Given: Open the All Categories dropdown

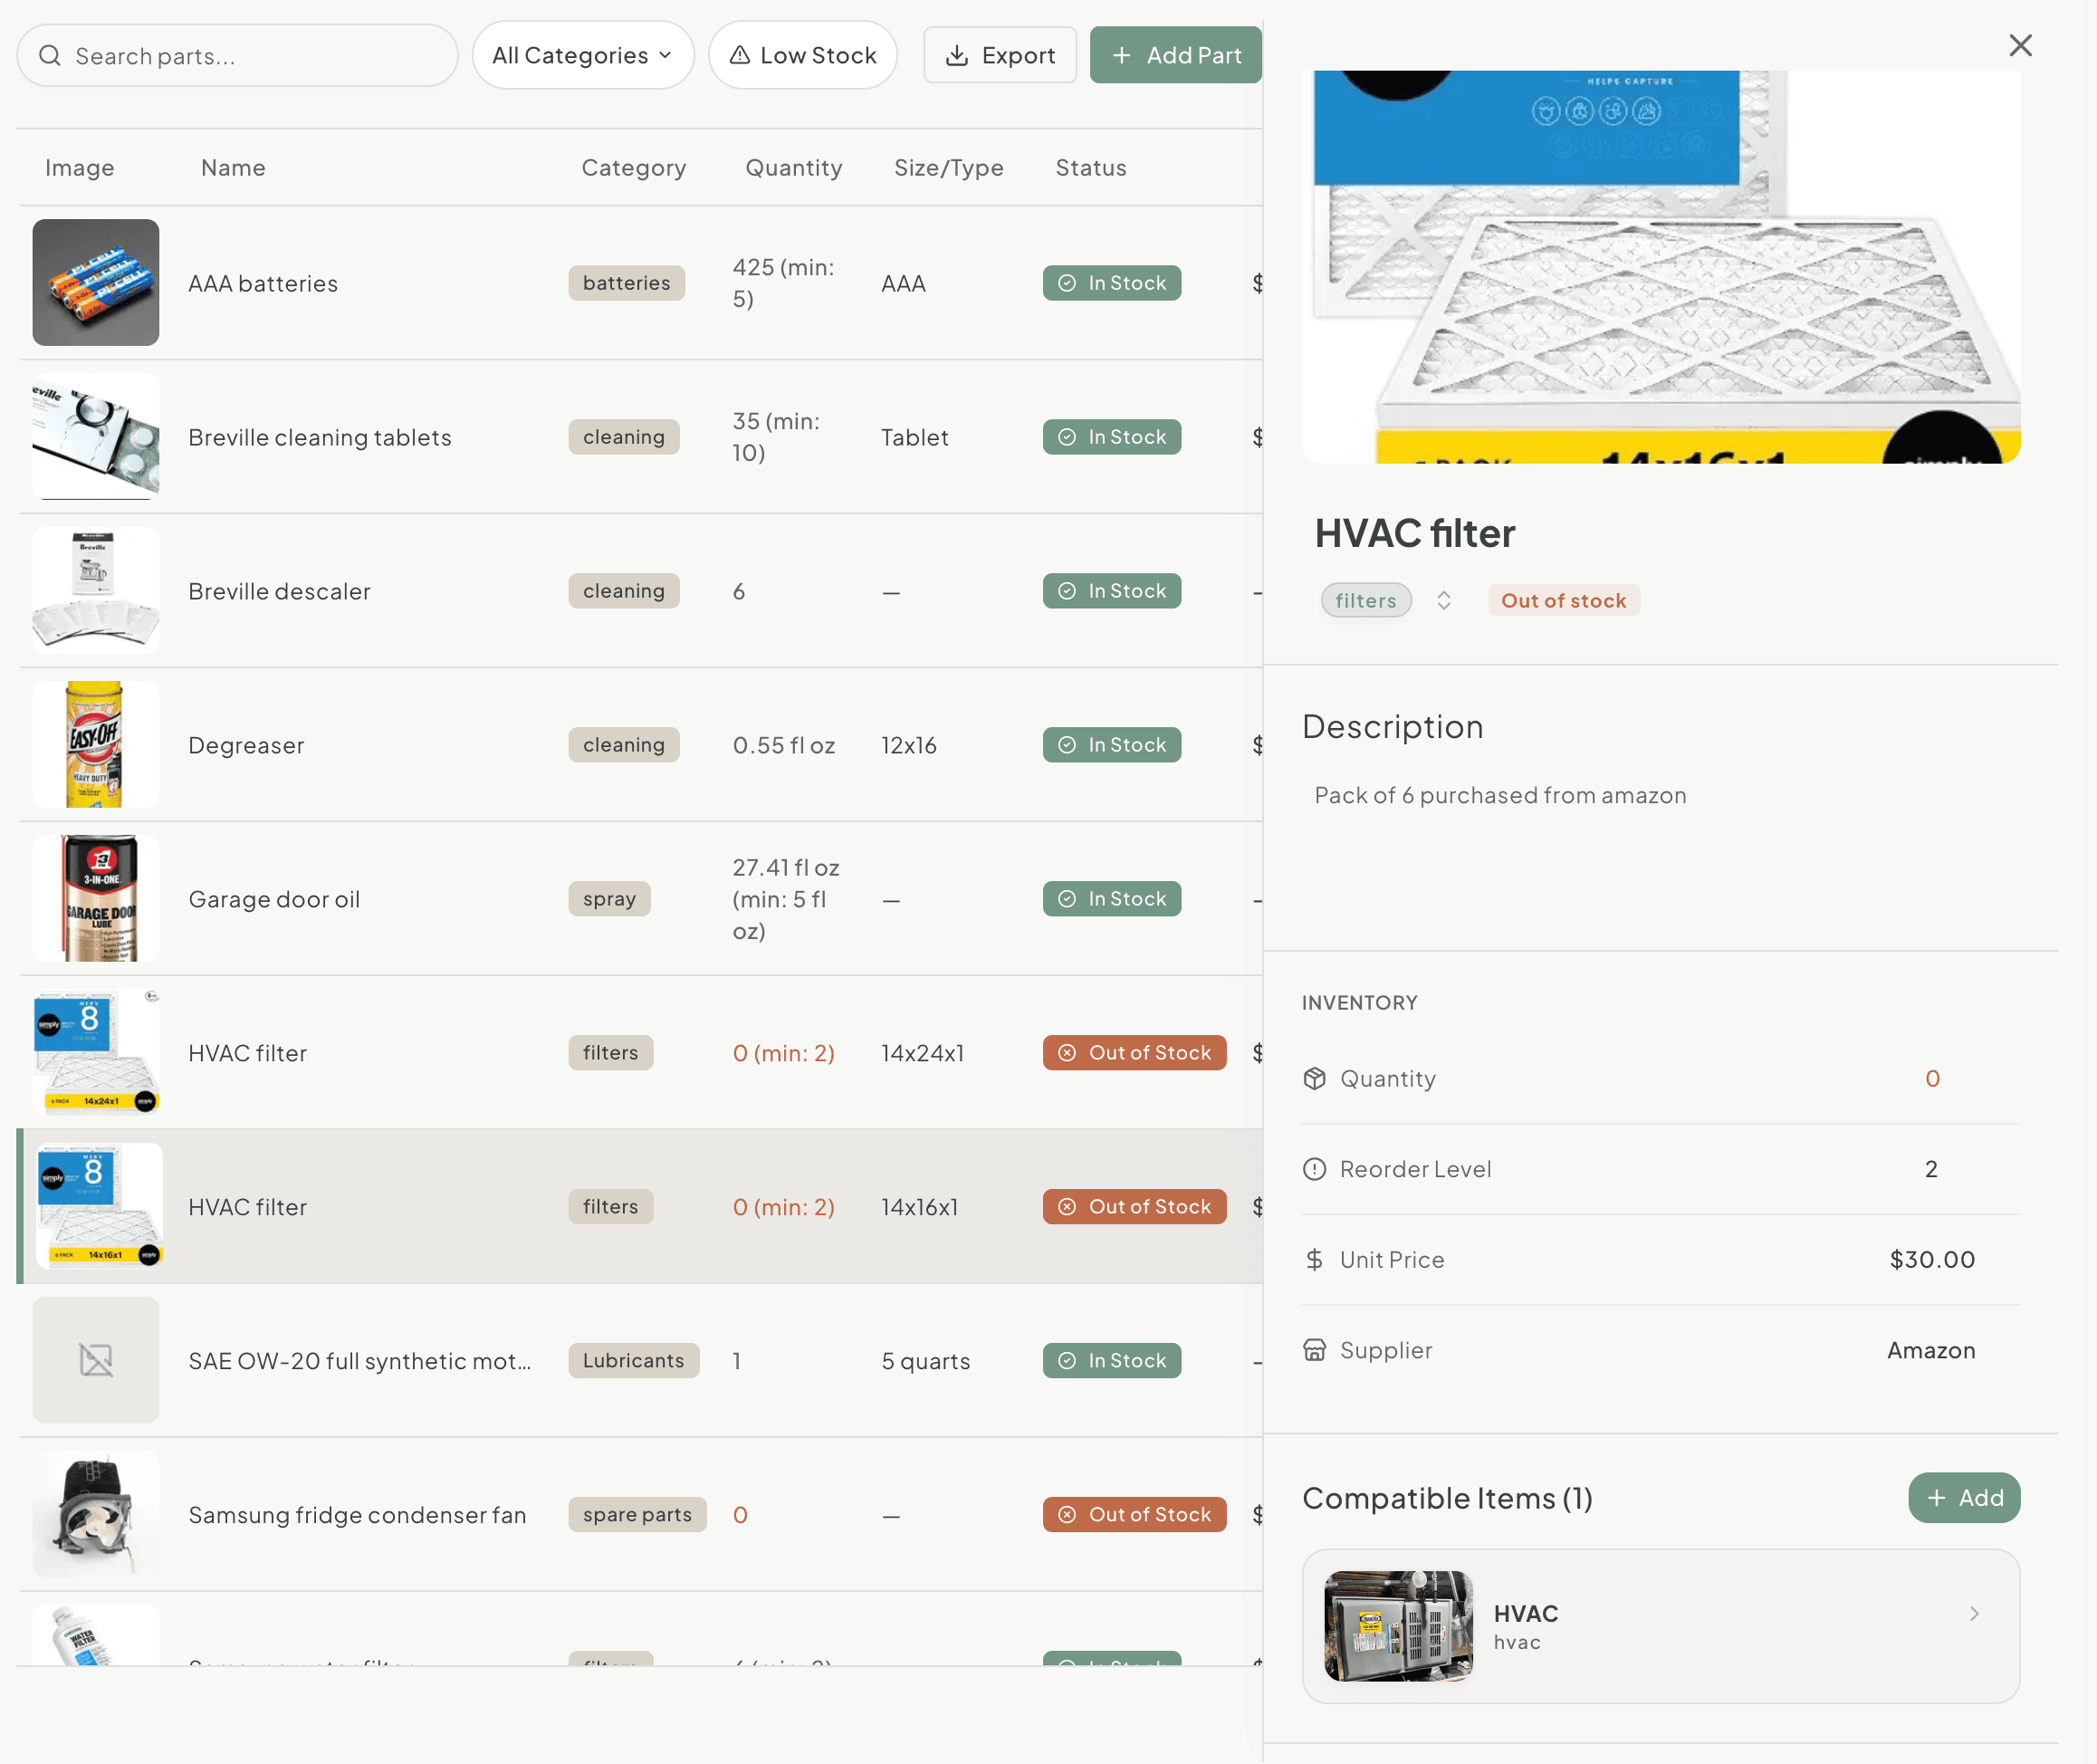Looking at the screenshot, I should pos(583,55).
